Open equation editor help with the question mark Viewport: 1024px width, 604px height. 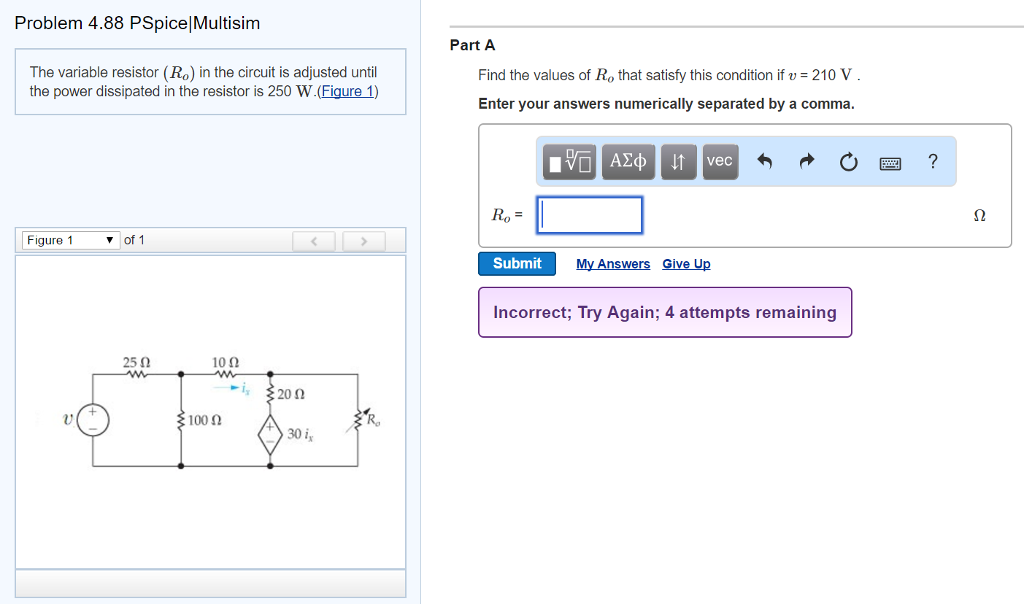pyautogui.click(x=932, y=161)
